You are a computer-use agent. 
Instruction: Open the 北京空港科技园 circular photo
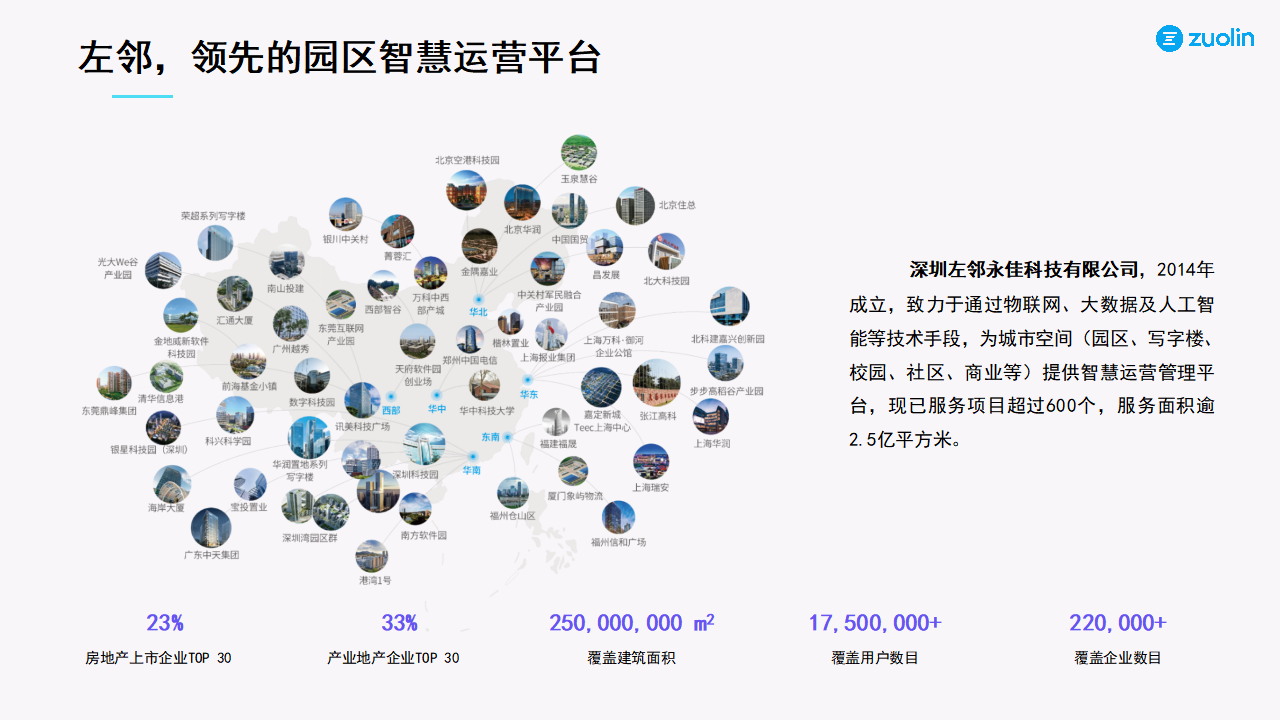tap(466, 190)
